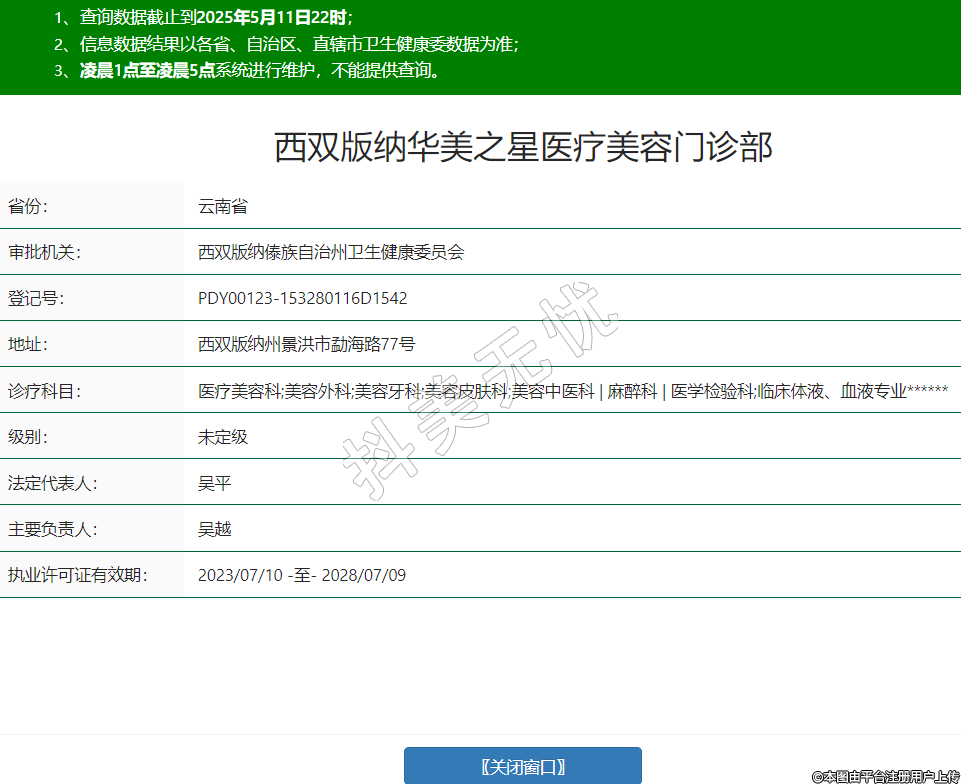This screenshot has width=961, height=784.
Task: Click the 本图由平台注册用户上传 watermark caption
Action: coord(885,775)
